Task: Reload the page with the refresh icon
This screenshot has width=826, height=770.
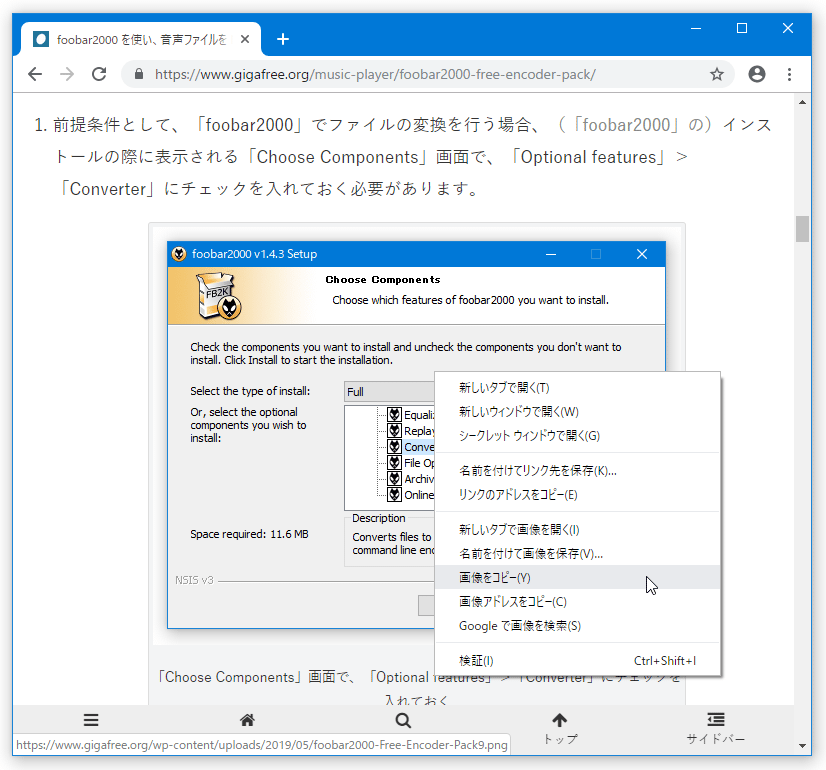Action: [x=99, y=74]
